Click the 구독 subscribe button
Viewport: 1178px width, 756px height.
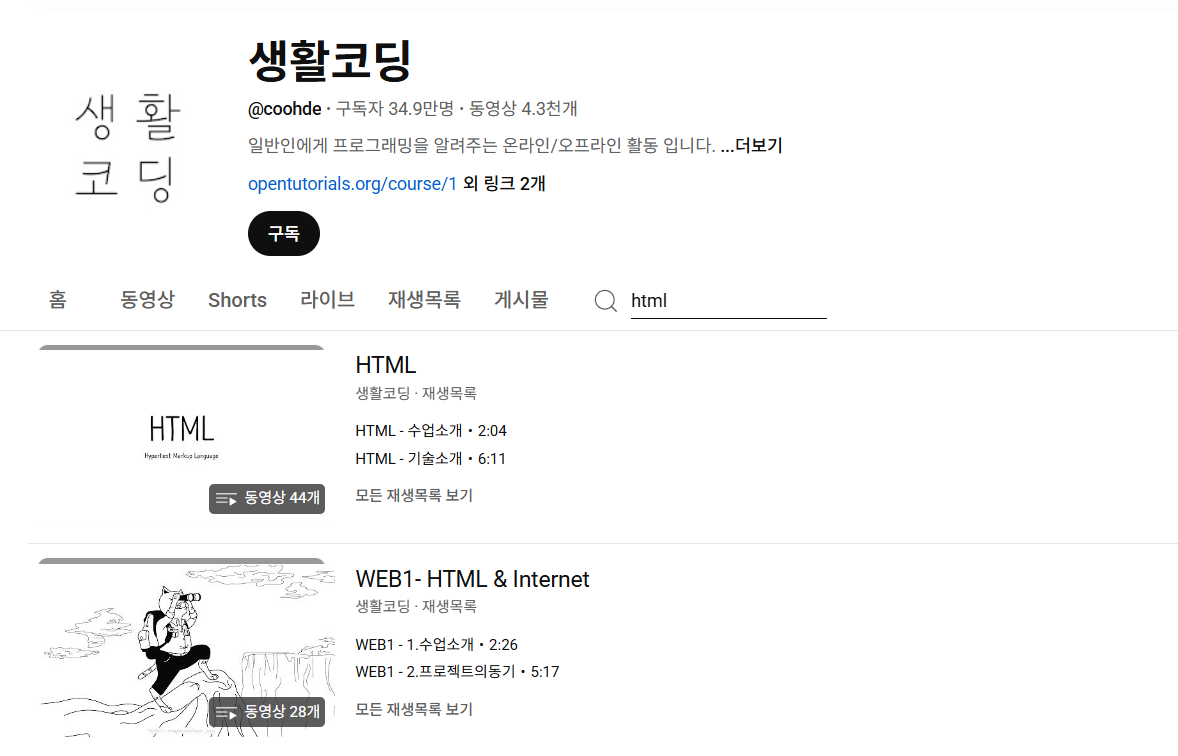tap(283, 233)
